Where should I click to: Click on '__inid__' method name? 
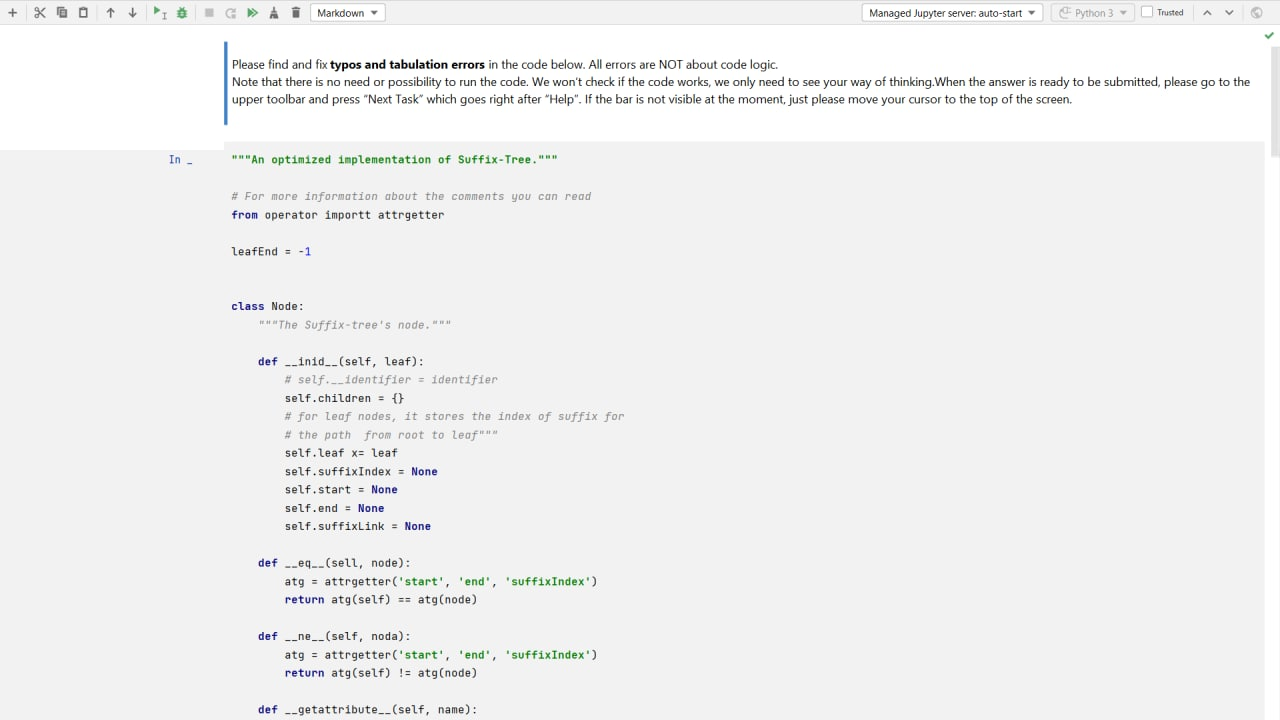(311, 362)
